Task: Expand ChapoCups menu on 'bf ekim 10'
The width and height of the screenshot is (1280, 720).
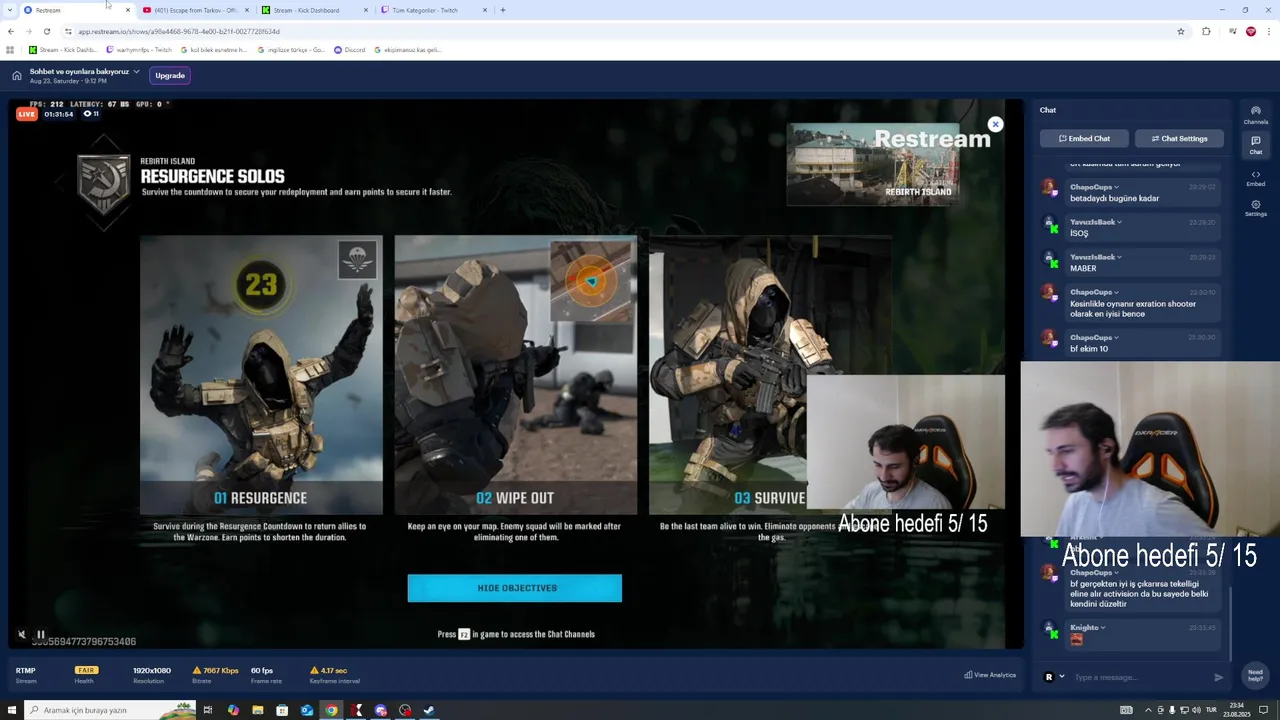Action: [x=1116, y=337]
